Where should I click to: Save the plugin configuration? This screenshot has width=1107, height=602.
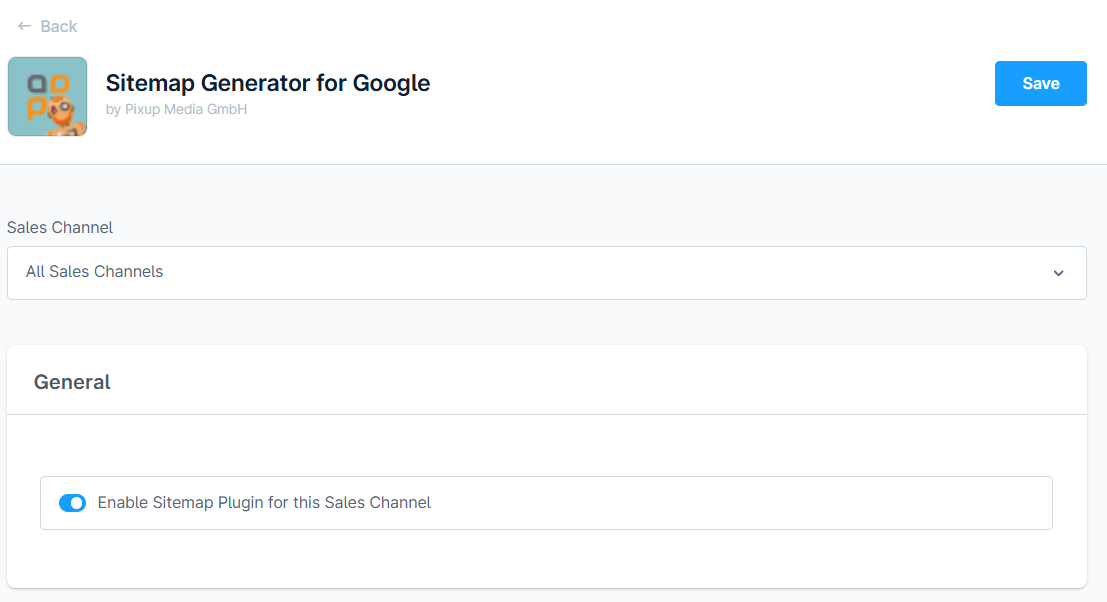pos(1040,83)
